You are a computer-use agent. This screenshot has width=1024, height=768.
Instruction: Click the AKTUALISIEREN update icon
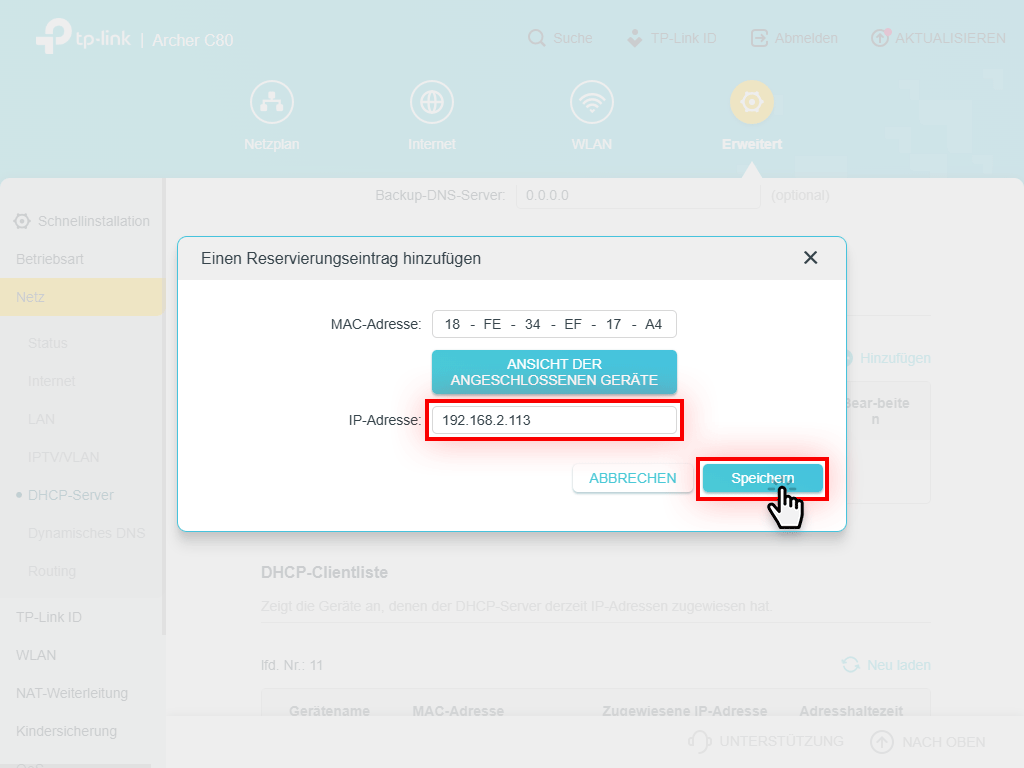pyautogui.click(x=880, y=38)
